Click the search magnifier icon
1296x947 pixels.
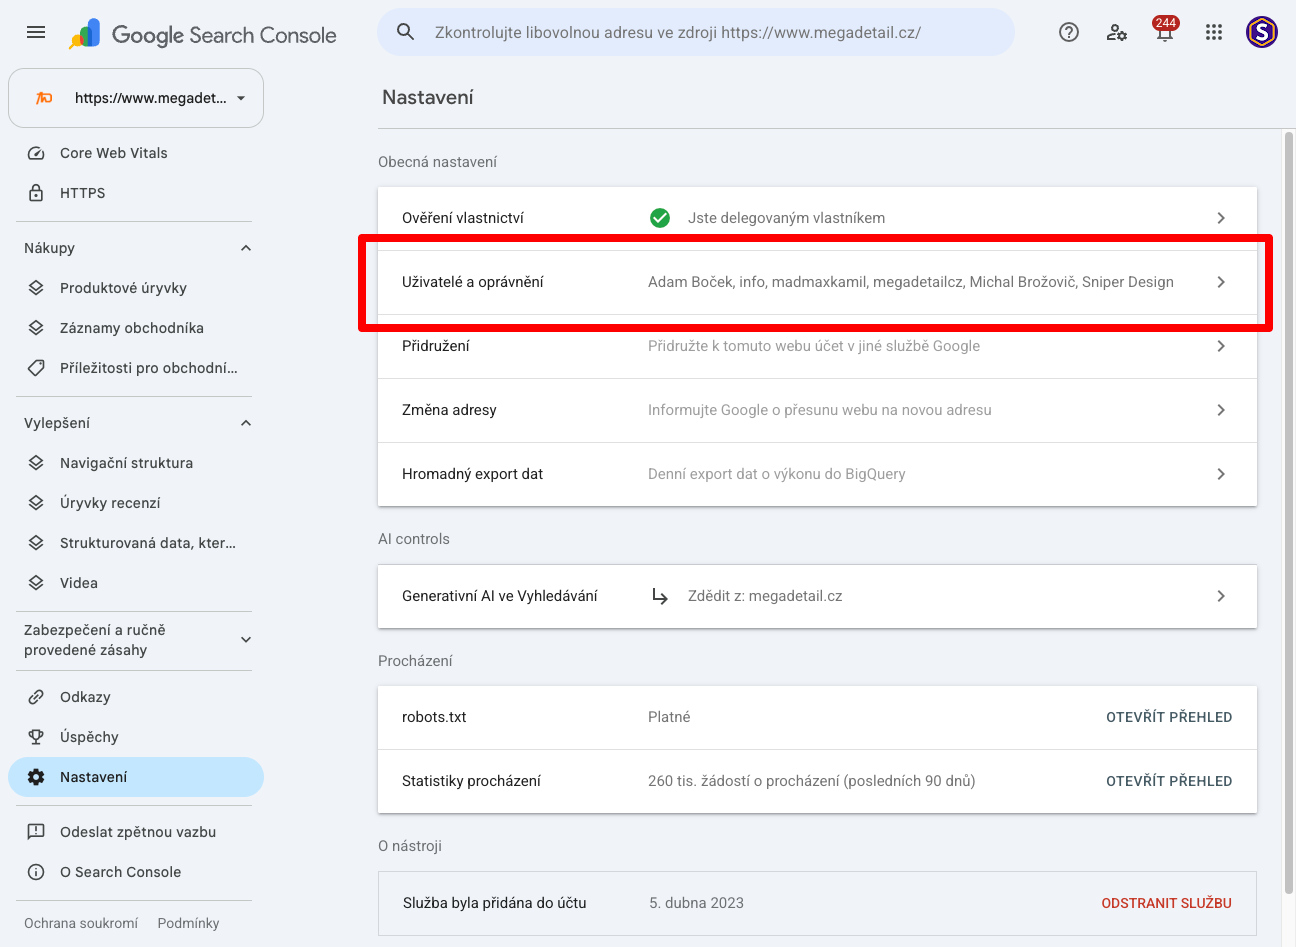pyautogui.click(x=406, y=32)
